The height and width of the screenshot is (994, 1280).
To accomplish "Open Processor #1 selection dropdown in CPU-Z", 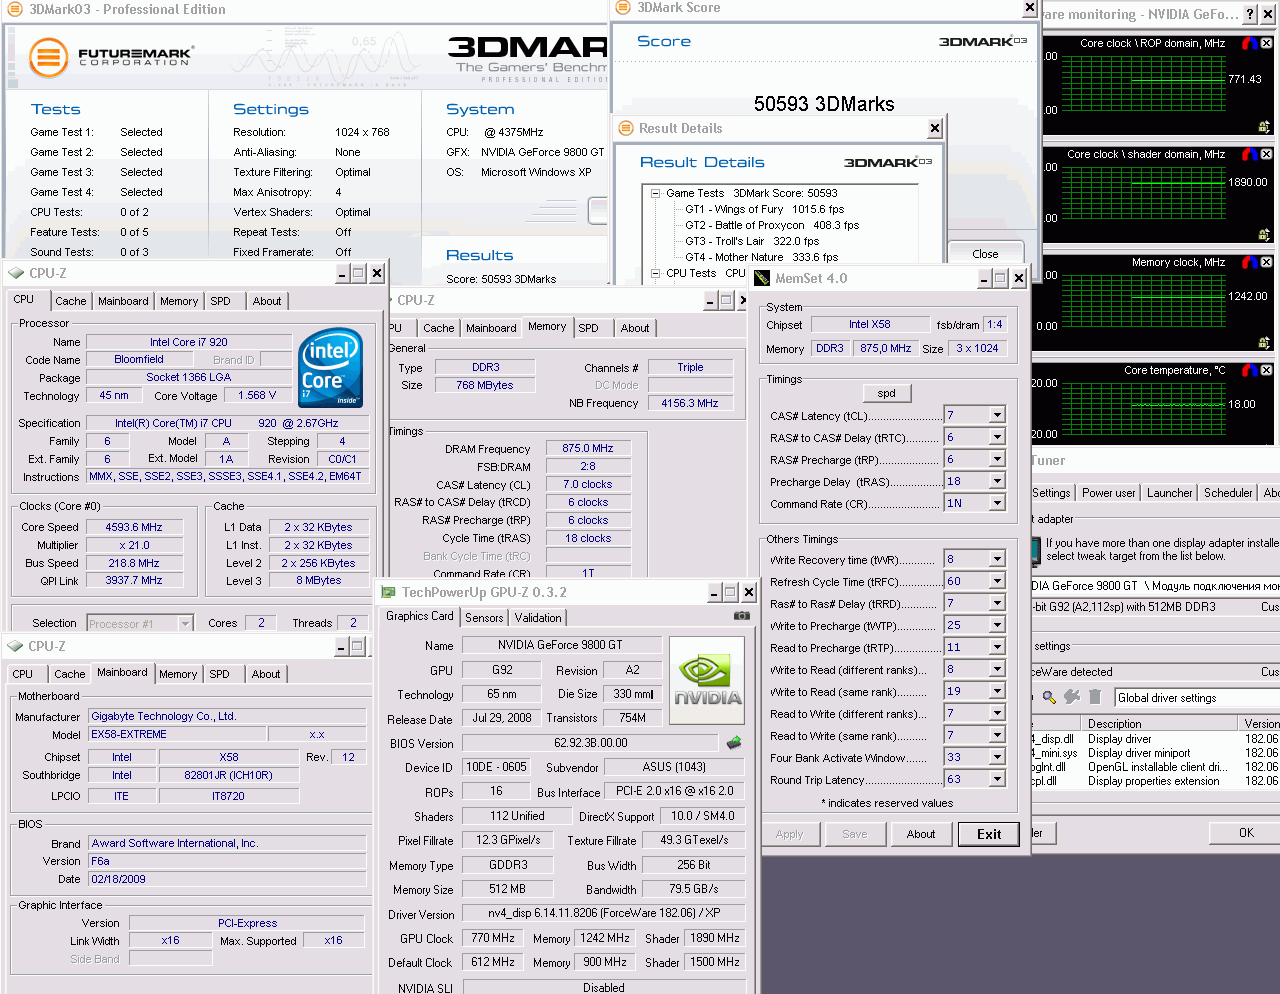I will (x=185, y=623).
